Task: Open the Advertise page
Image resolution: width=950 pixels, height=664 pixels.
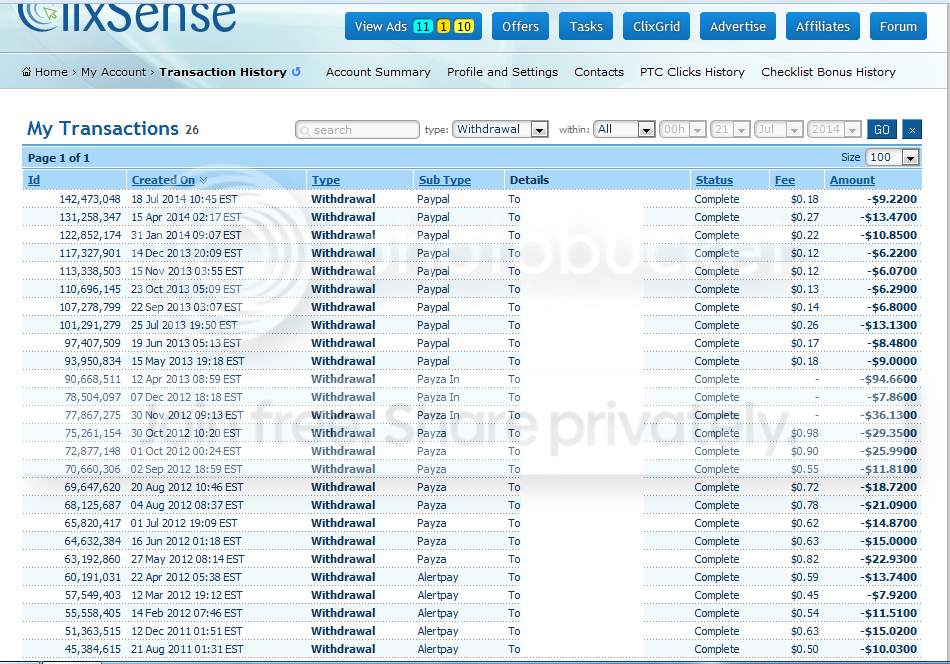Action: coord(737,26)
